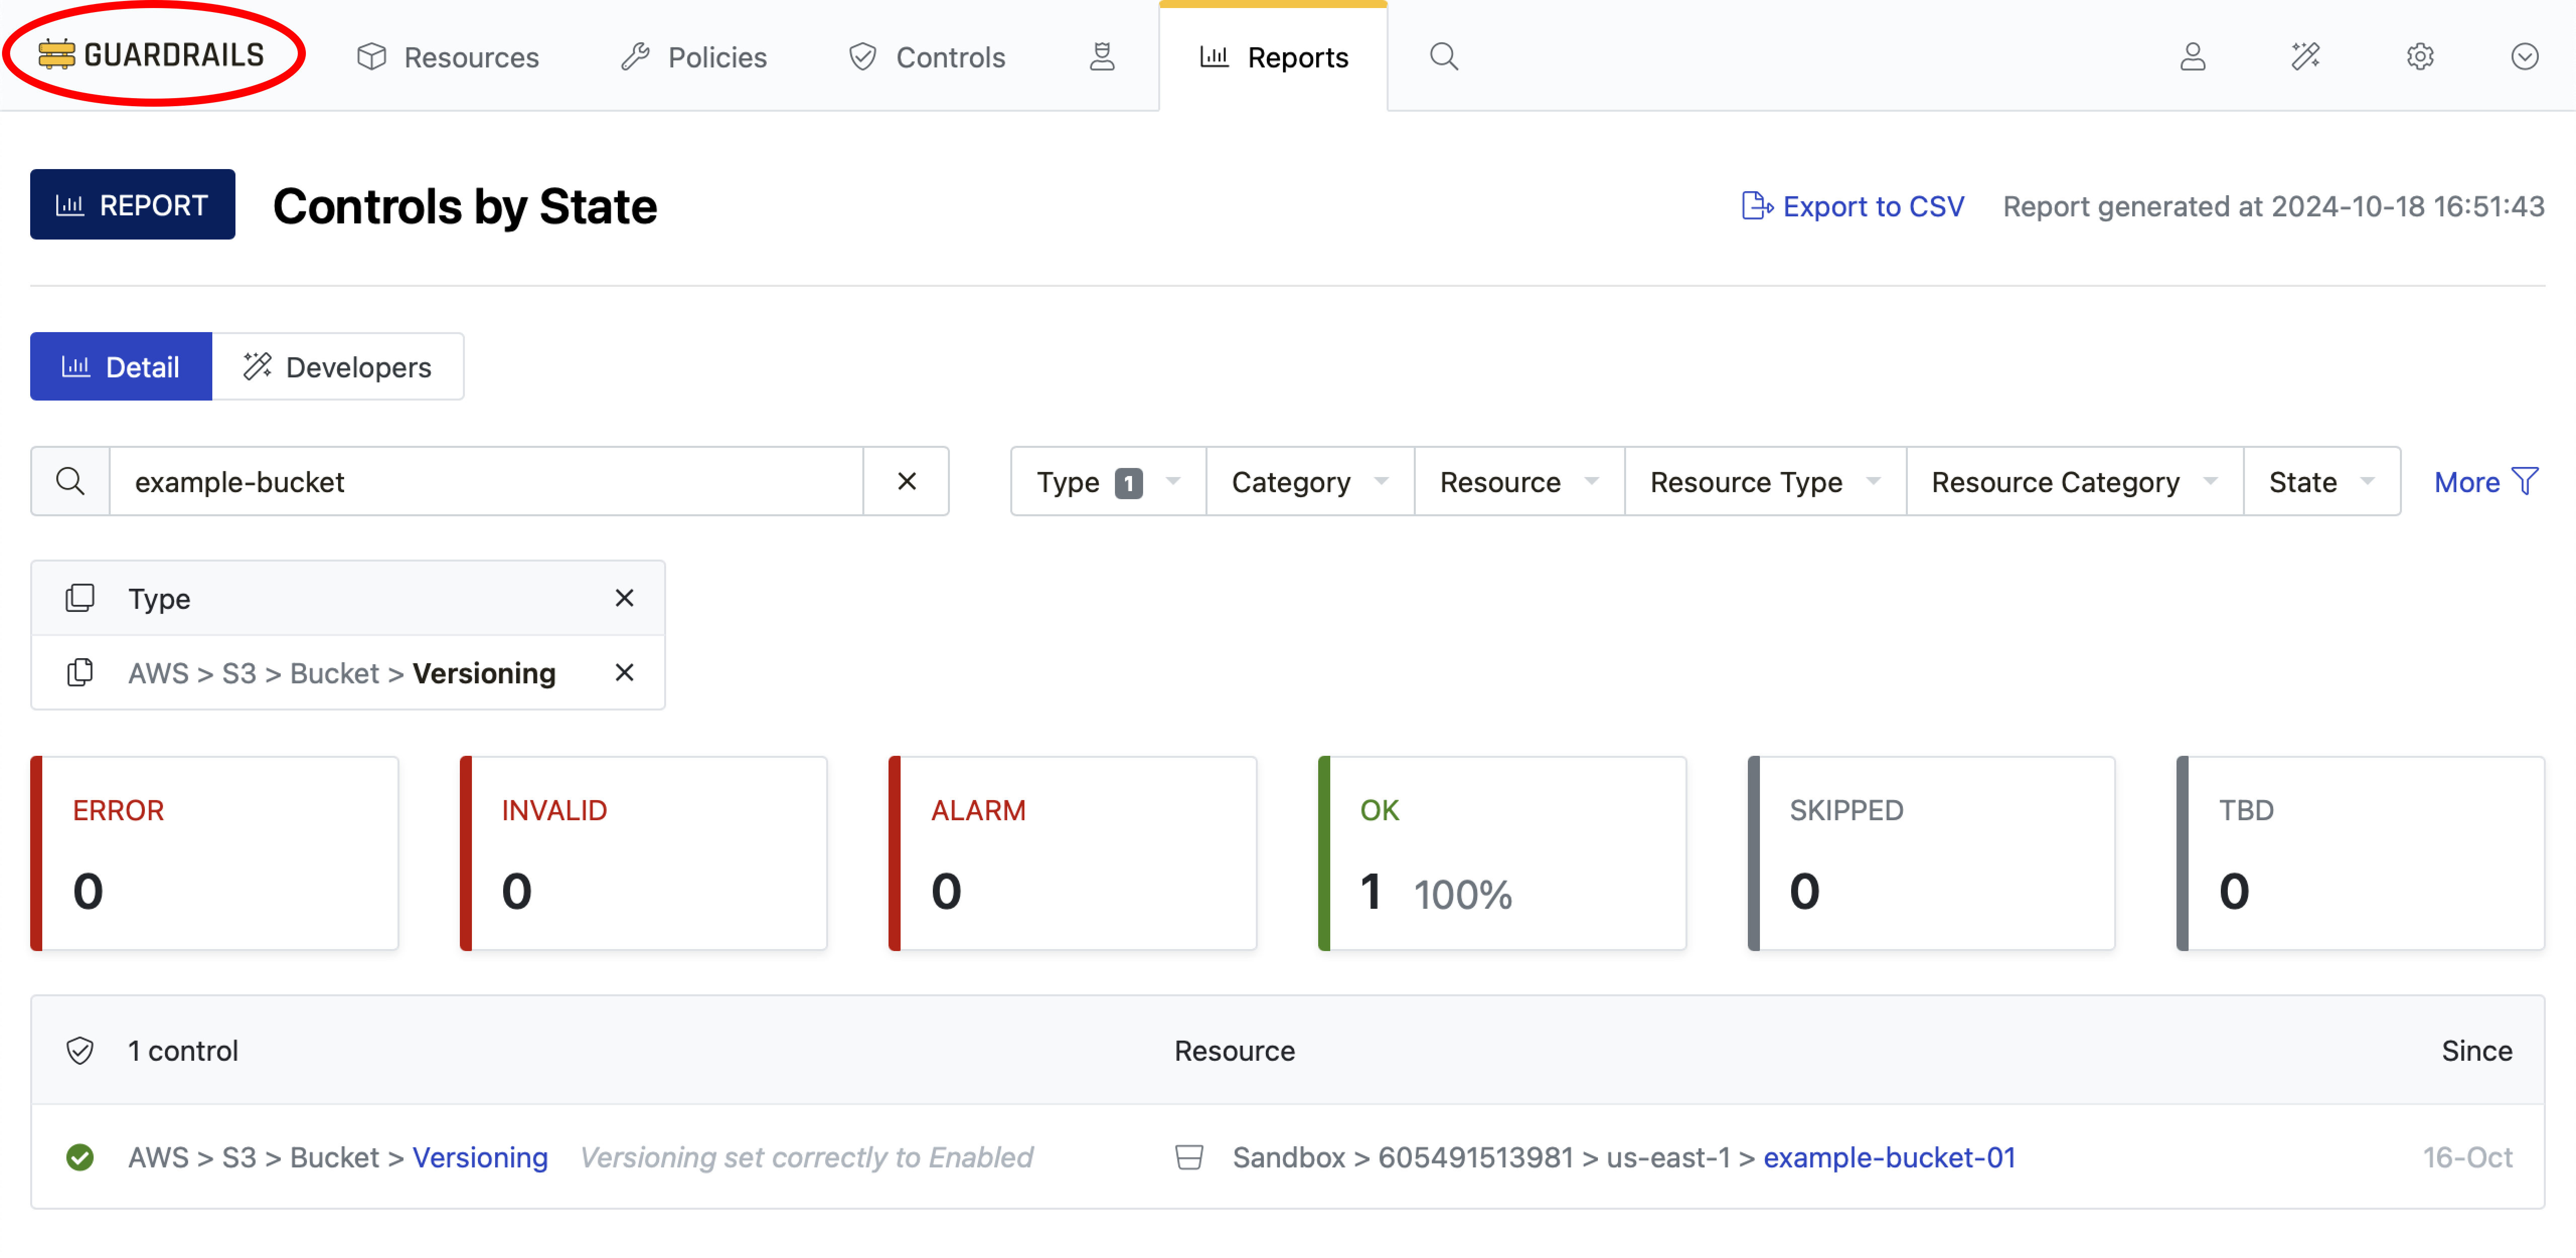This screenshot has height=1258, width=2576.
Task: Open the Category filter dropdown
Action: point(1309,481)
